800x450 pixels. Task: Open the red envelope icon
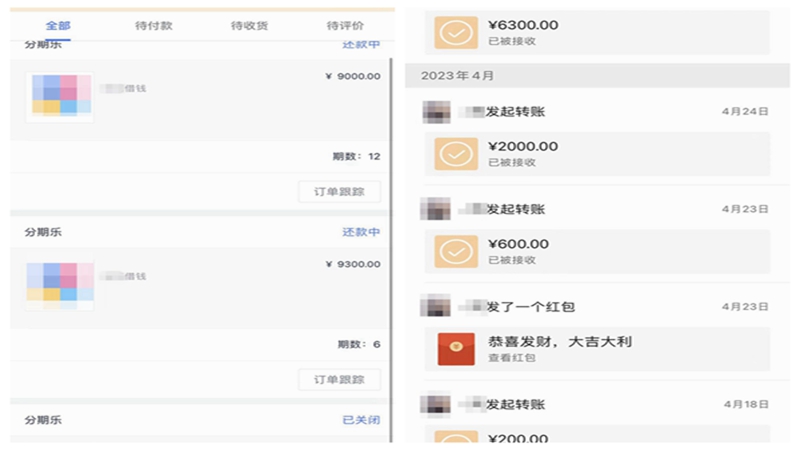pos(456,348)
